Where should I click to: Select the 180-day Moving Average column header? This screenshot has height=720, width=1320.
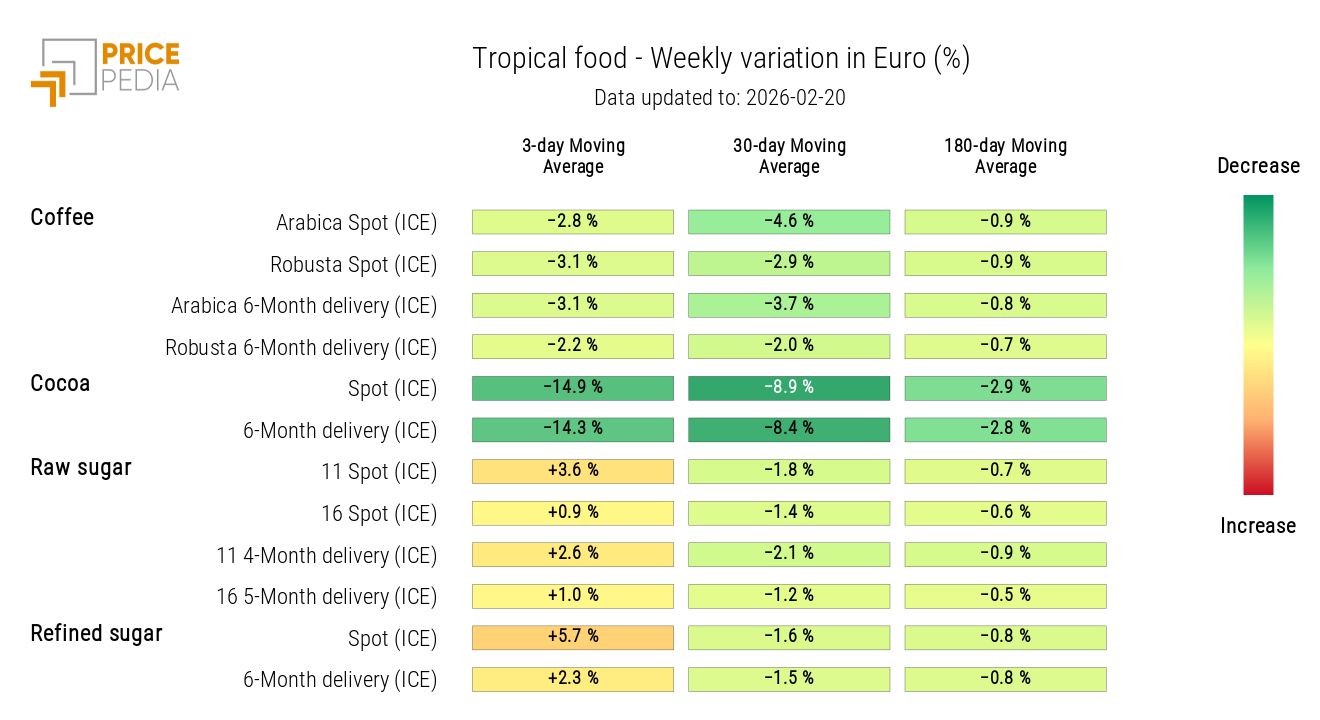tap(1005, 156)
